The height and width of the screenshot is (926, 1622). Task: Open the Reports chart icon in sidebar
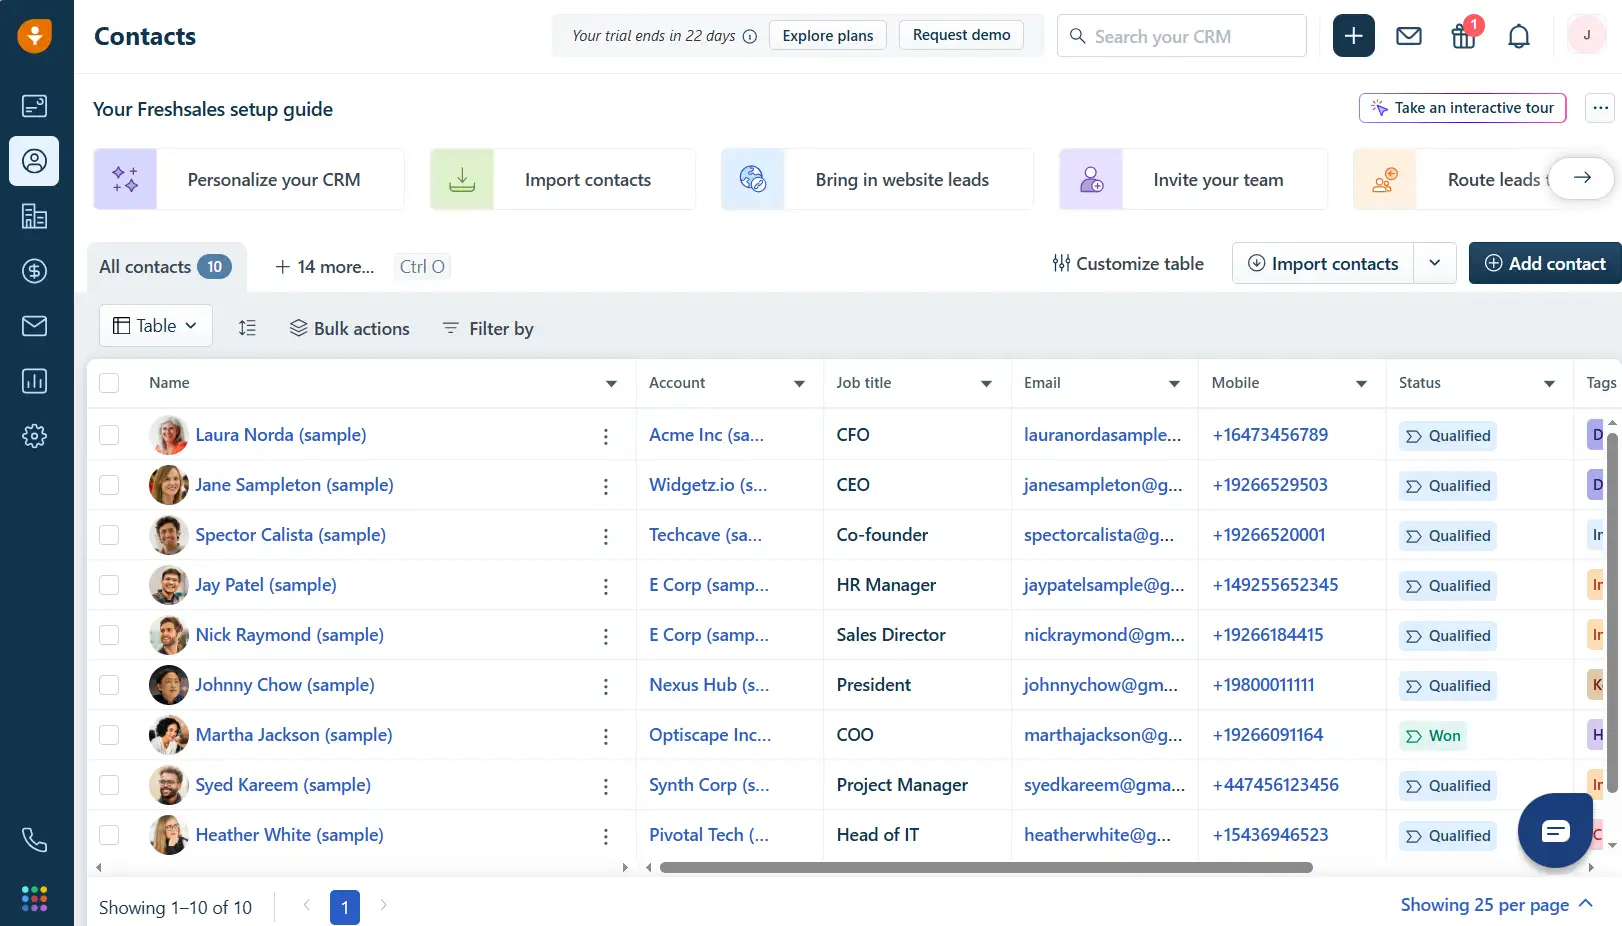click(x=34, y=381)
